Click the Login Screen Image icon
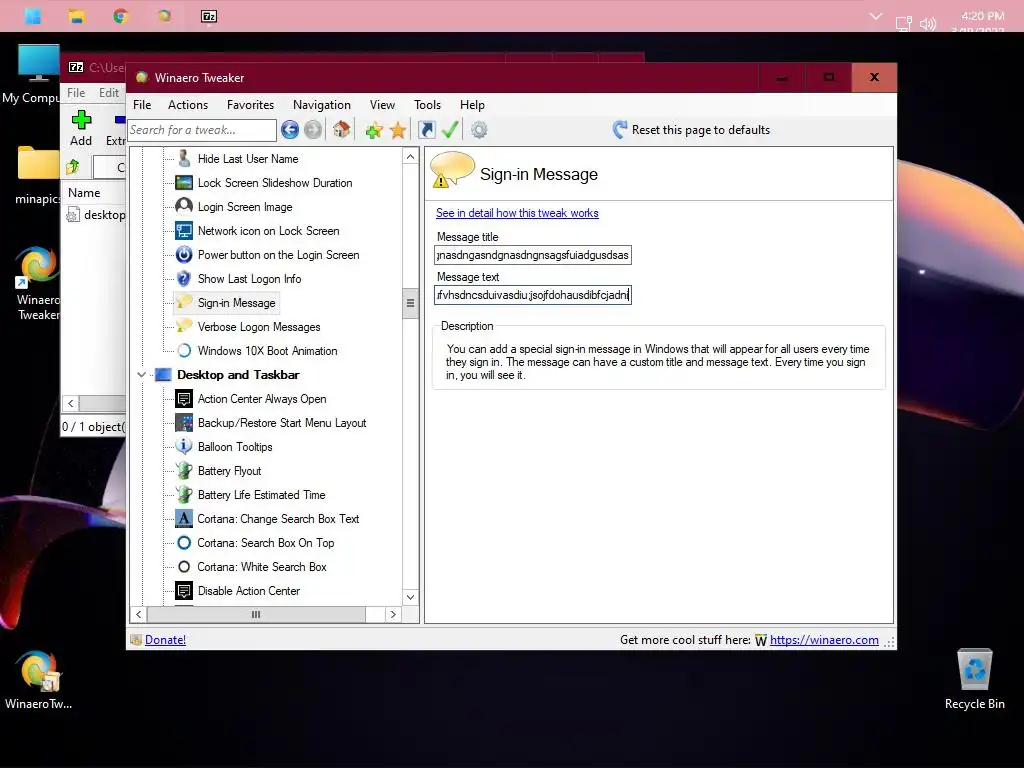1024x768 pixels. 184,206
